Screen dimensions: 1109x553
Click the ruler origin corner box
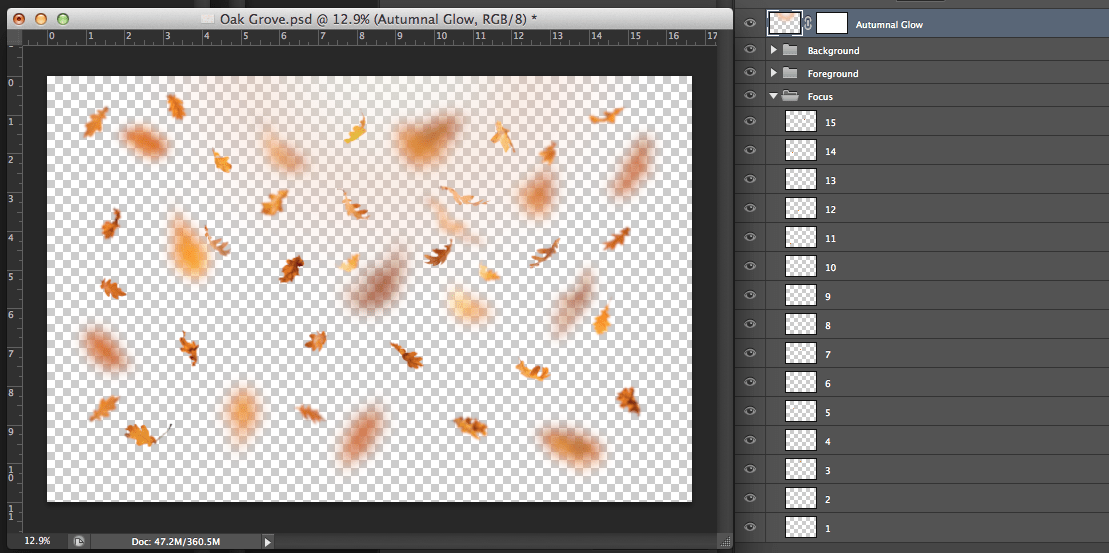pyautogui.click(x=14, y=37)
